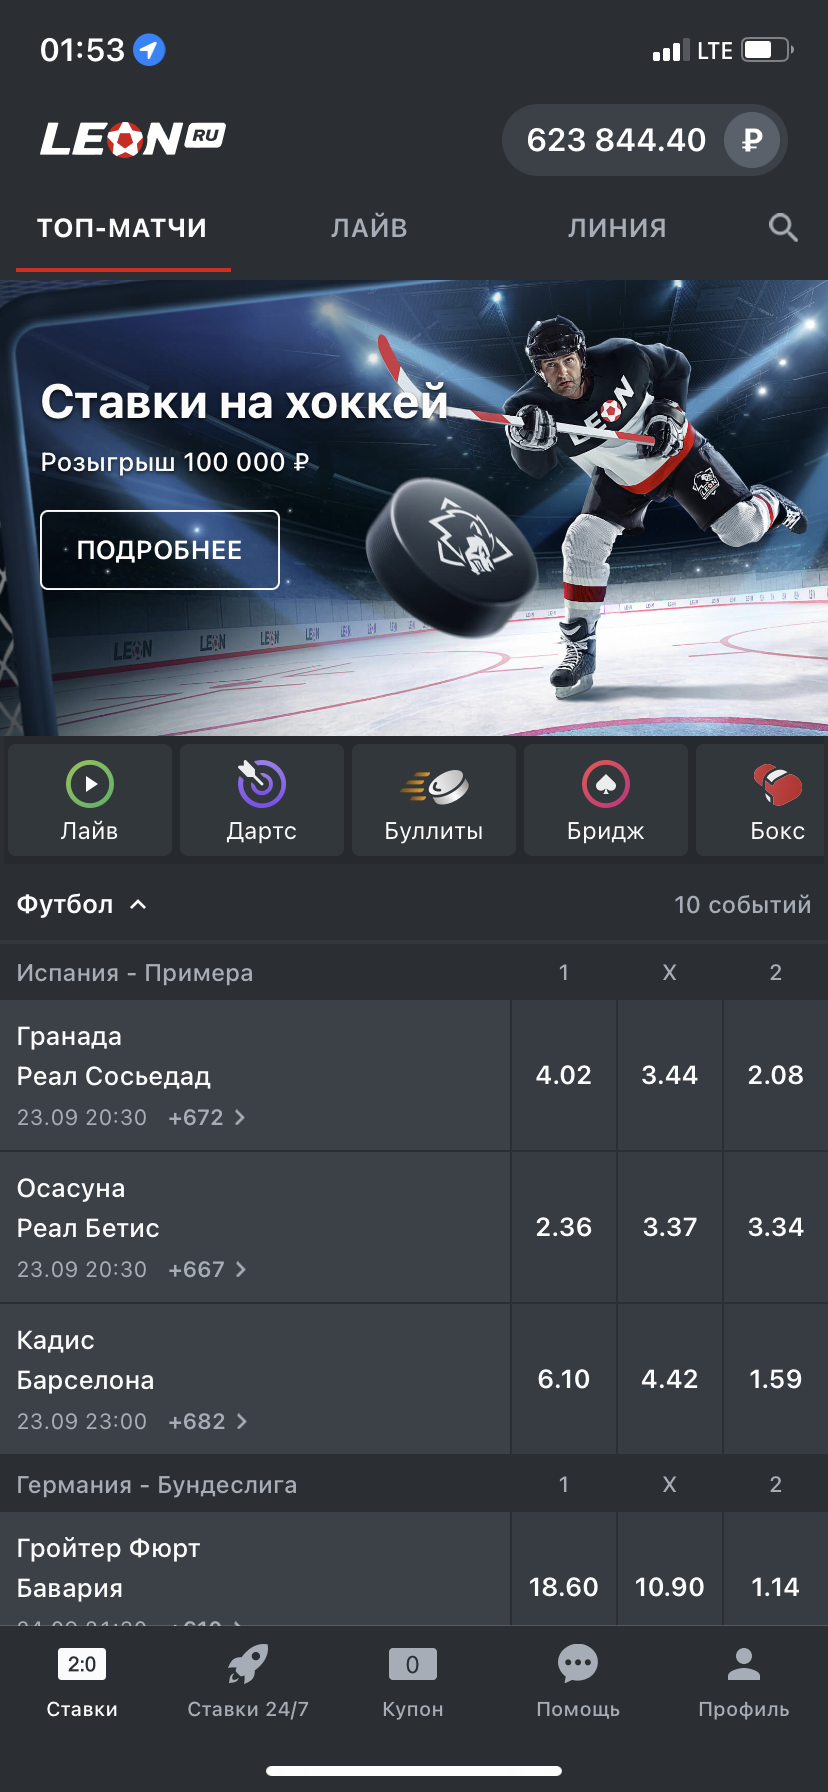Screen dimensions: 828x1792
Task: Open the Лайв play icon tile
Action: pyautogui.click(x=90, y=784)
